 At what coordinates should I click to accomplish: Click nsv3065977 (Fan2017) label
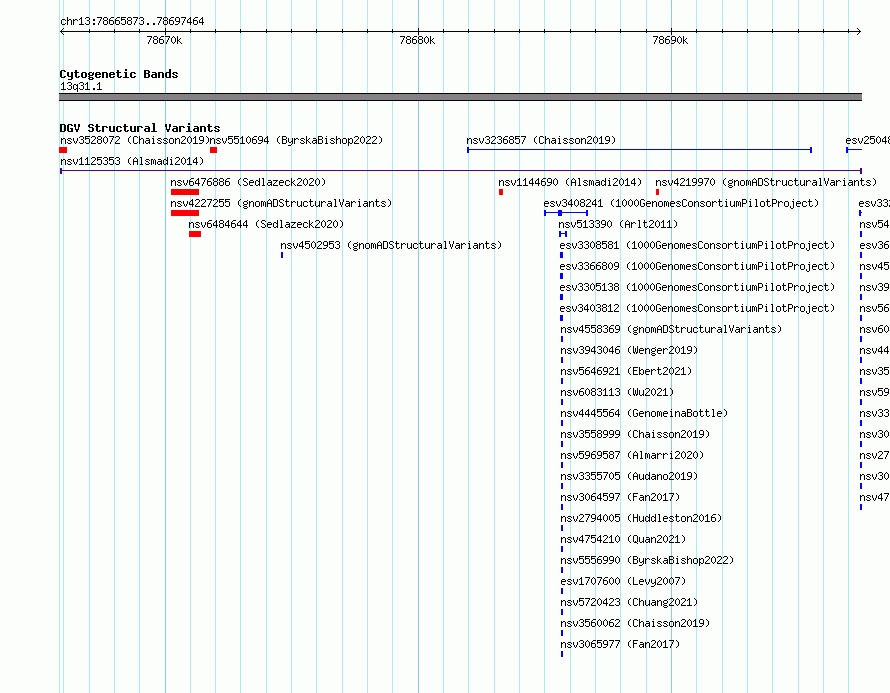coord(620,644)
